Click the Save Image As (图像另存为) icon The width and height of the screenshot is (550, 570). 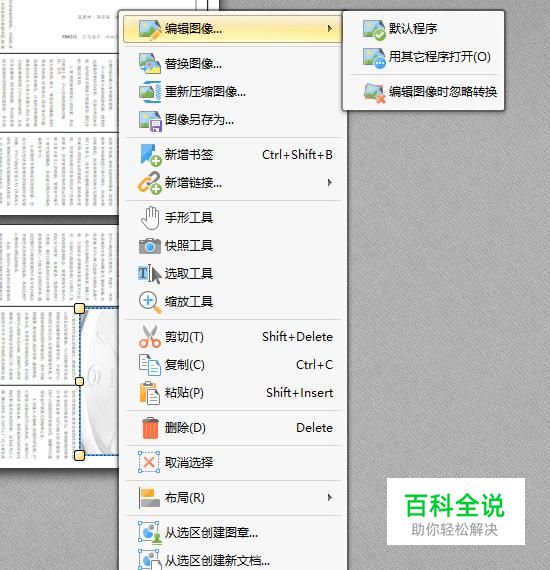[149, 120]
